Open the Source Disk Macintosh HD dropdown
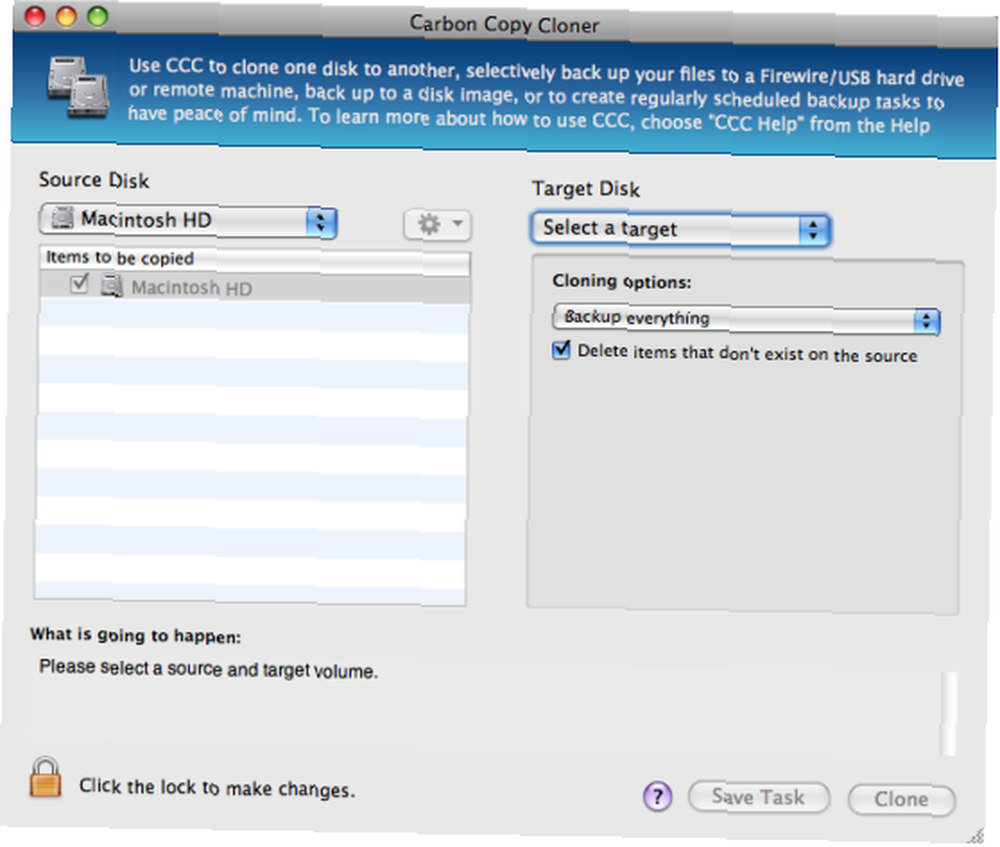 [188, 221]
